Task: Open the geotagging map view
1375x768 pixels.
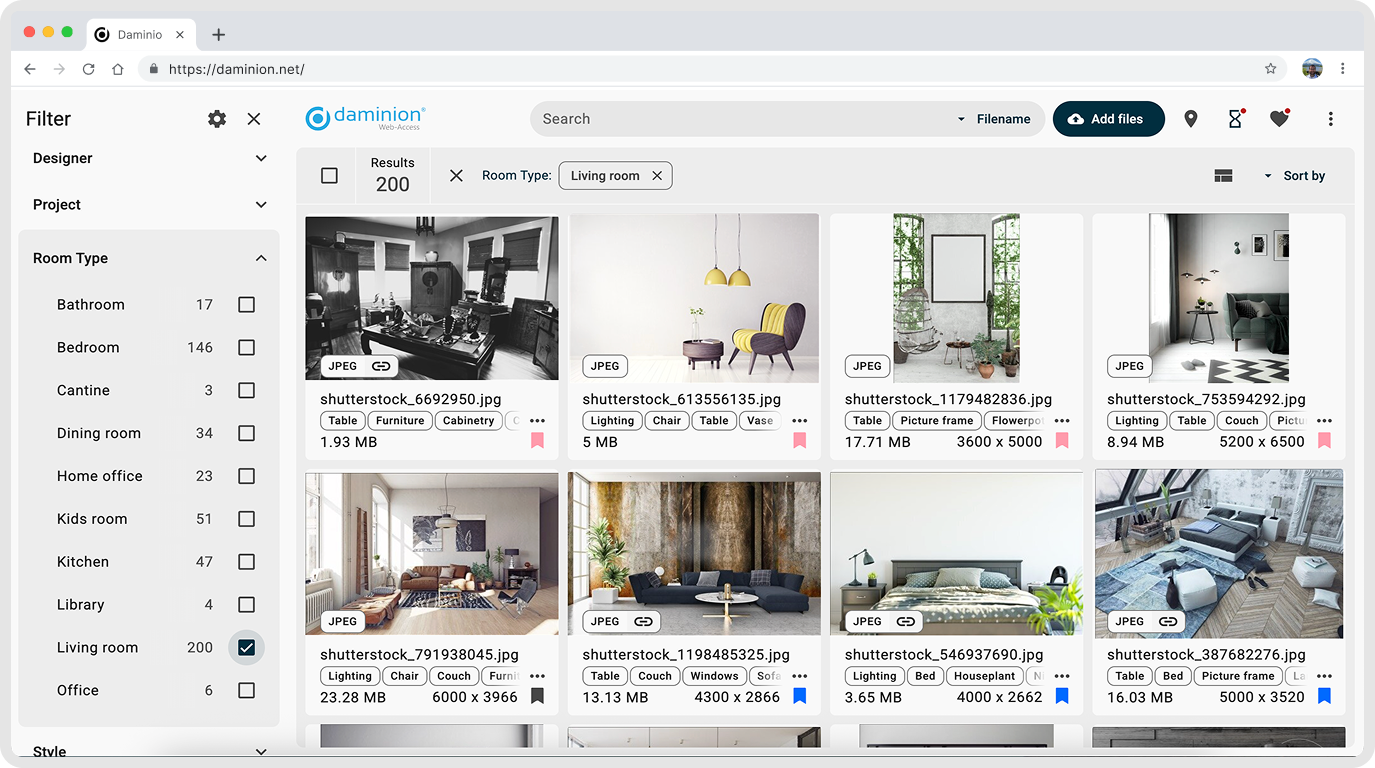Action: tap(1190, 118)
